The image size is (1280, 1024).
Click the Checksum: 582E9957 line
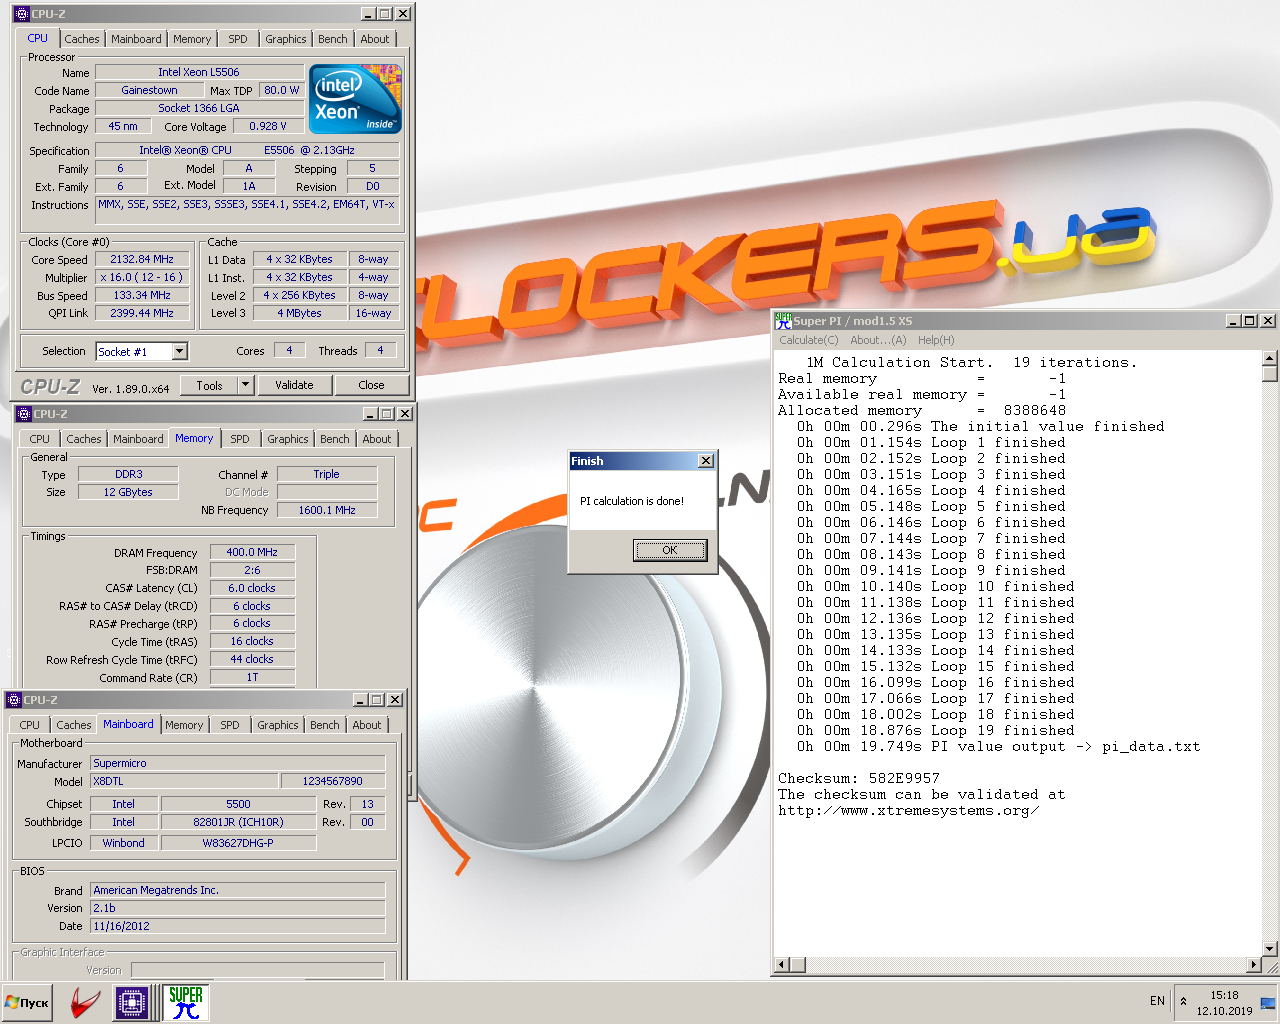[x=859, y=778]
